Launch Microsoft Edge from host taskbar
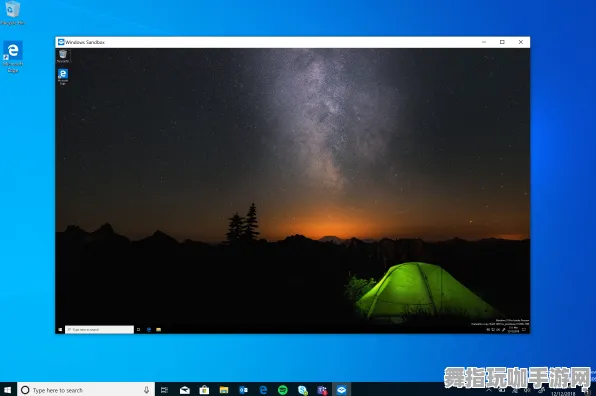 pyautogui.click(x=263, y=390)
